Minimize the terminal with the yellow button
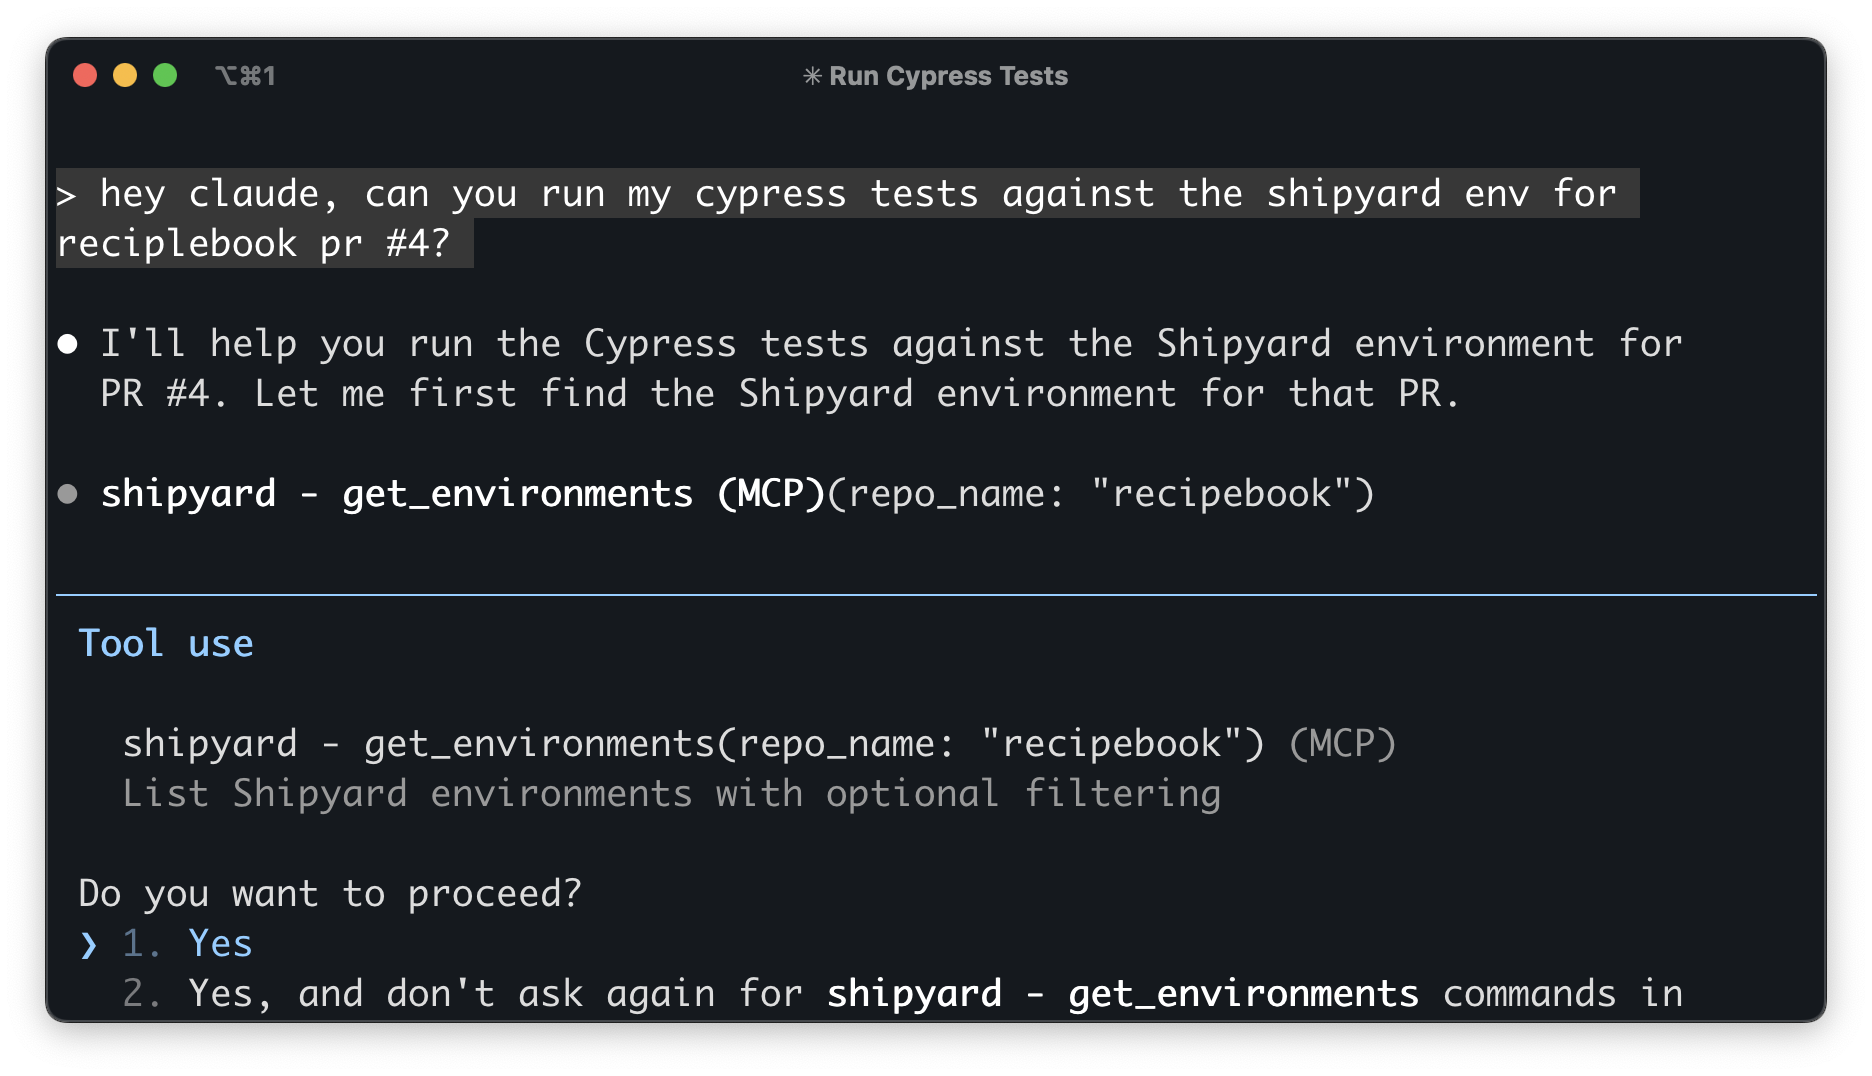The width and height of the screenshot is (1872, 1076). (x=125, y=76)
